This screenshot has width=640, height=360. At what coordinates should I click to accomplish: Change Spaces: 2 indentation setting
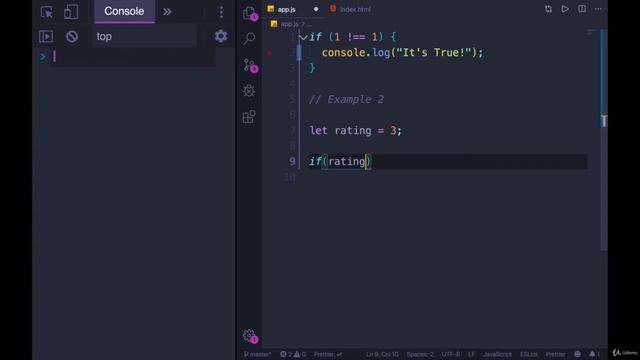pos(420,354)
